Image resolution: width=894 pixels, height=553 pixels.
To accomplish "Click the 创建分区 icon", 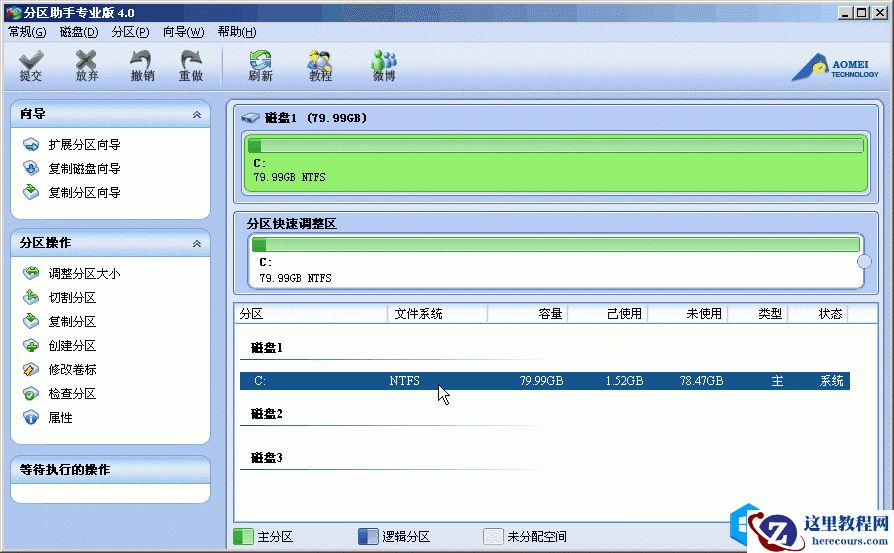I will tap(31, 345).
